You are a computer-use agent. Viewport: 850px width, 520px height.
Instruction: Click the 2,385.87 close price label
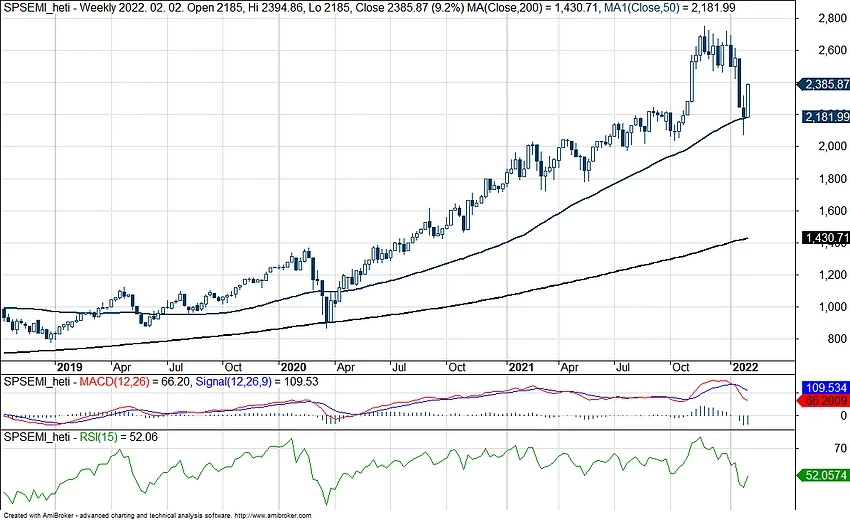[x=824, y=84]
